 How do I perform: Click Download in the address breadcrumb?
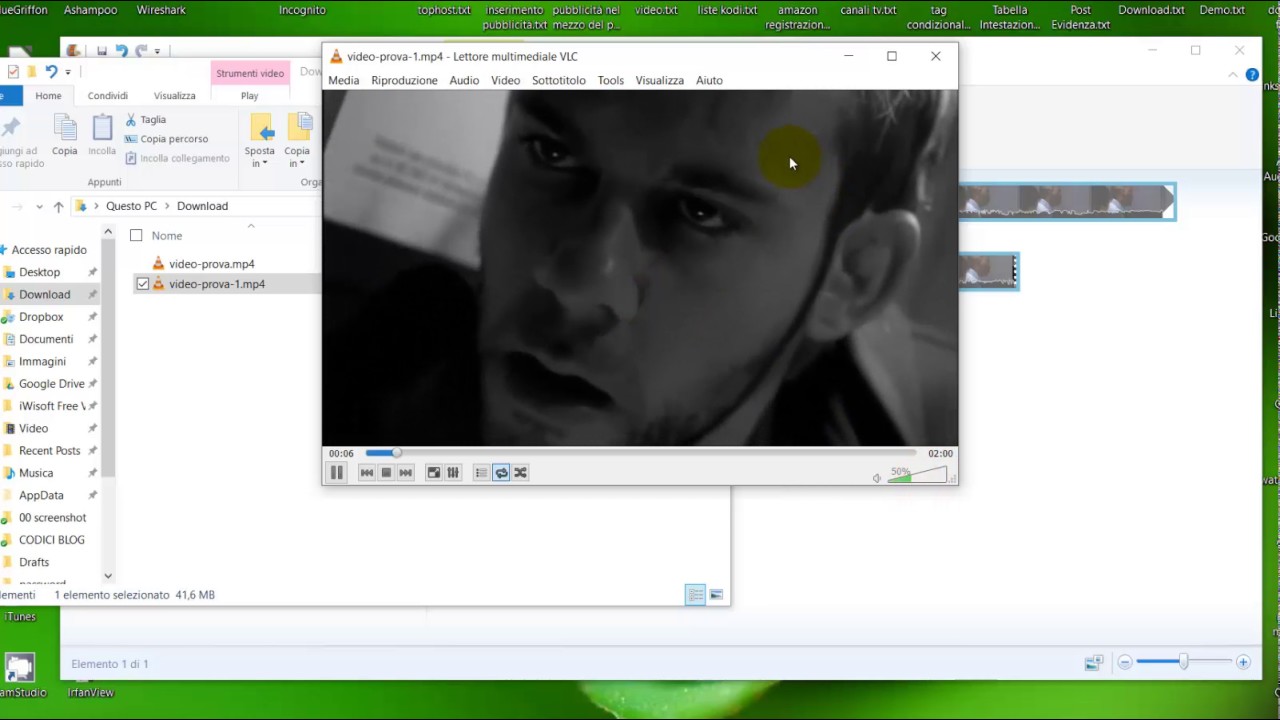coord(203,206)
